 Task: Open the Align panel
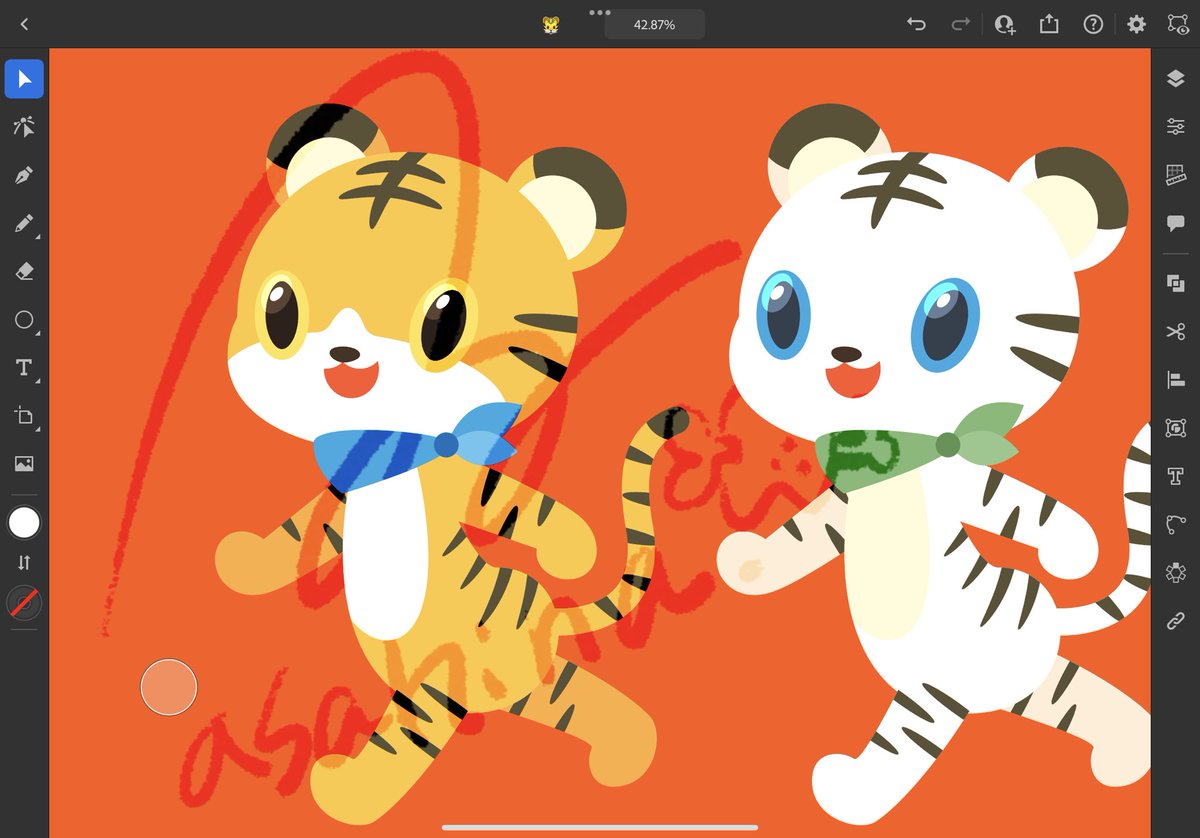click(1176, 379)
